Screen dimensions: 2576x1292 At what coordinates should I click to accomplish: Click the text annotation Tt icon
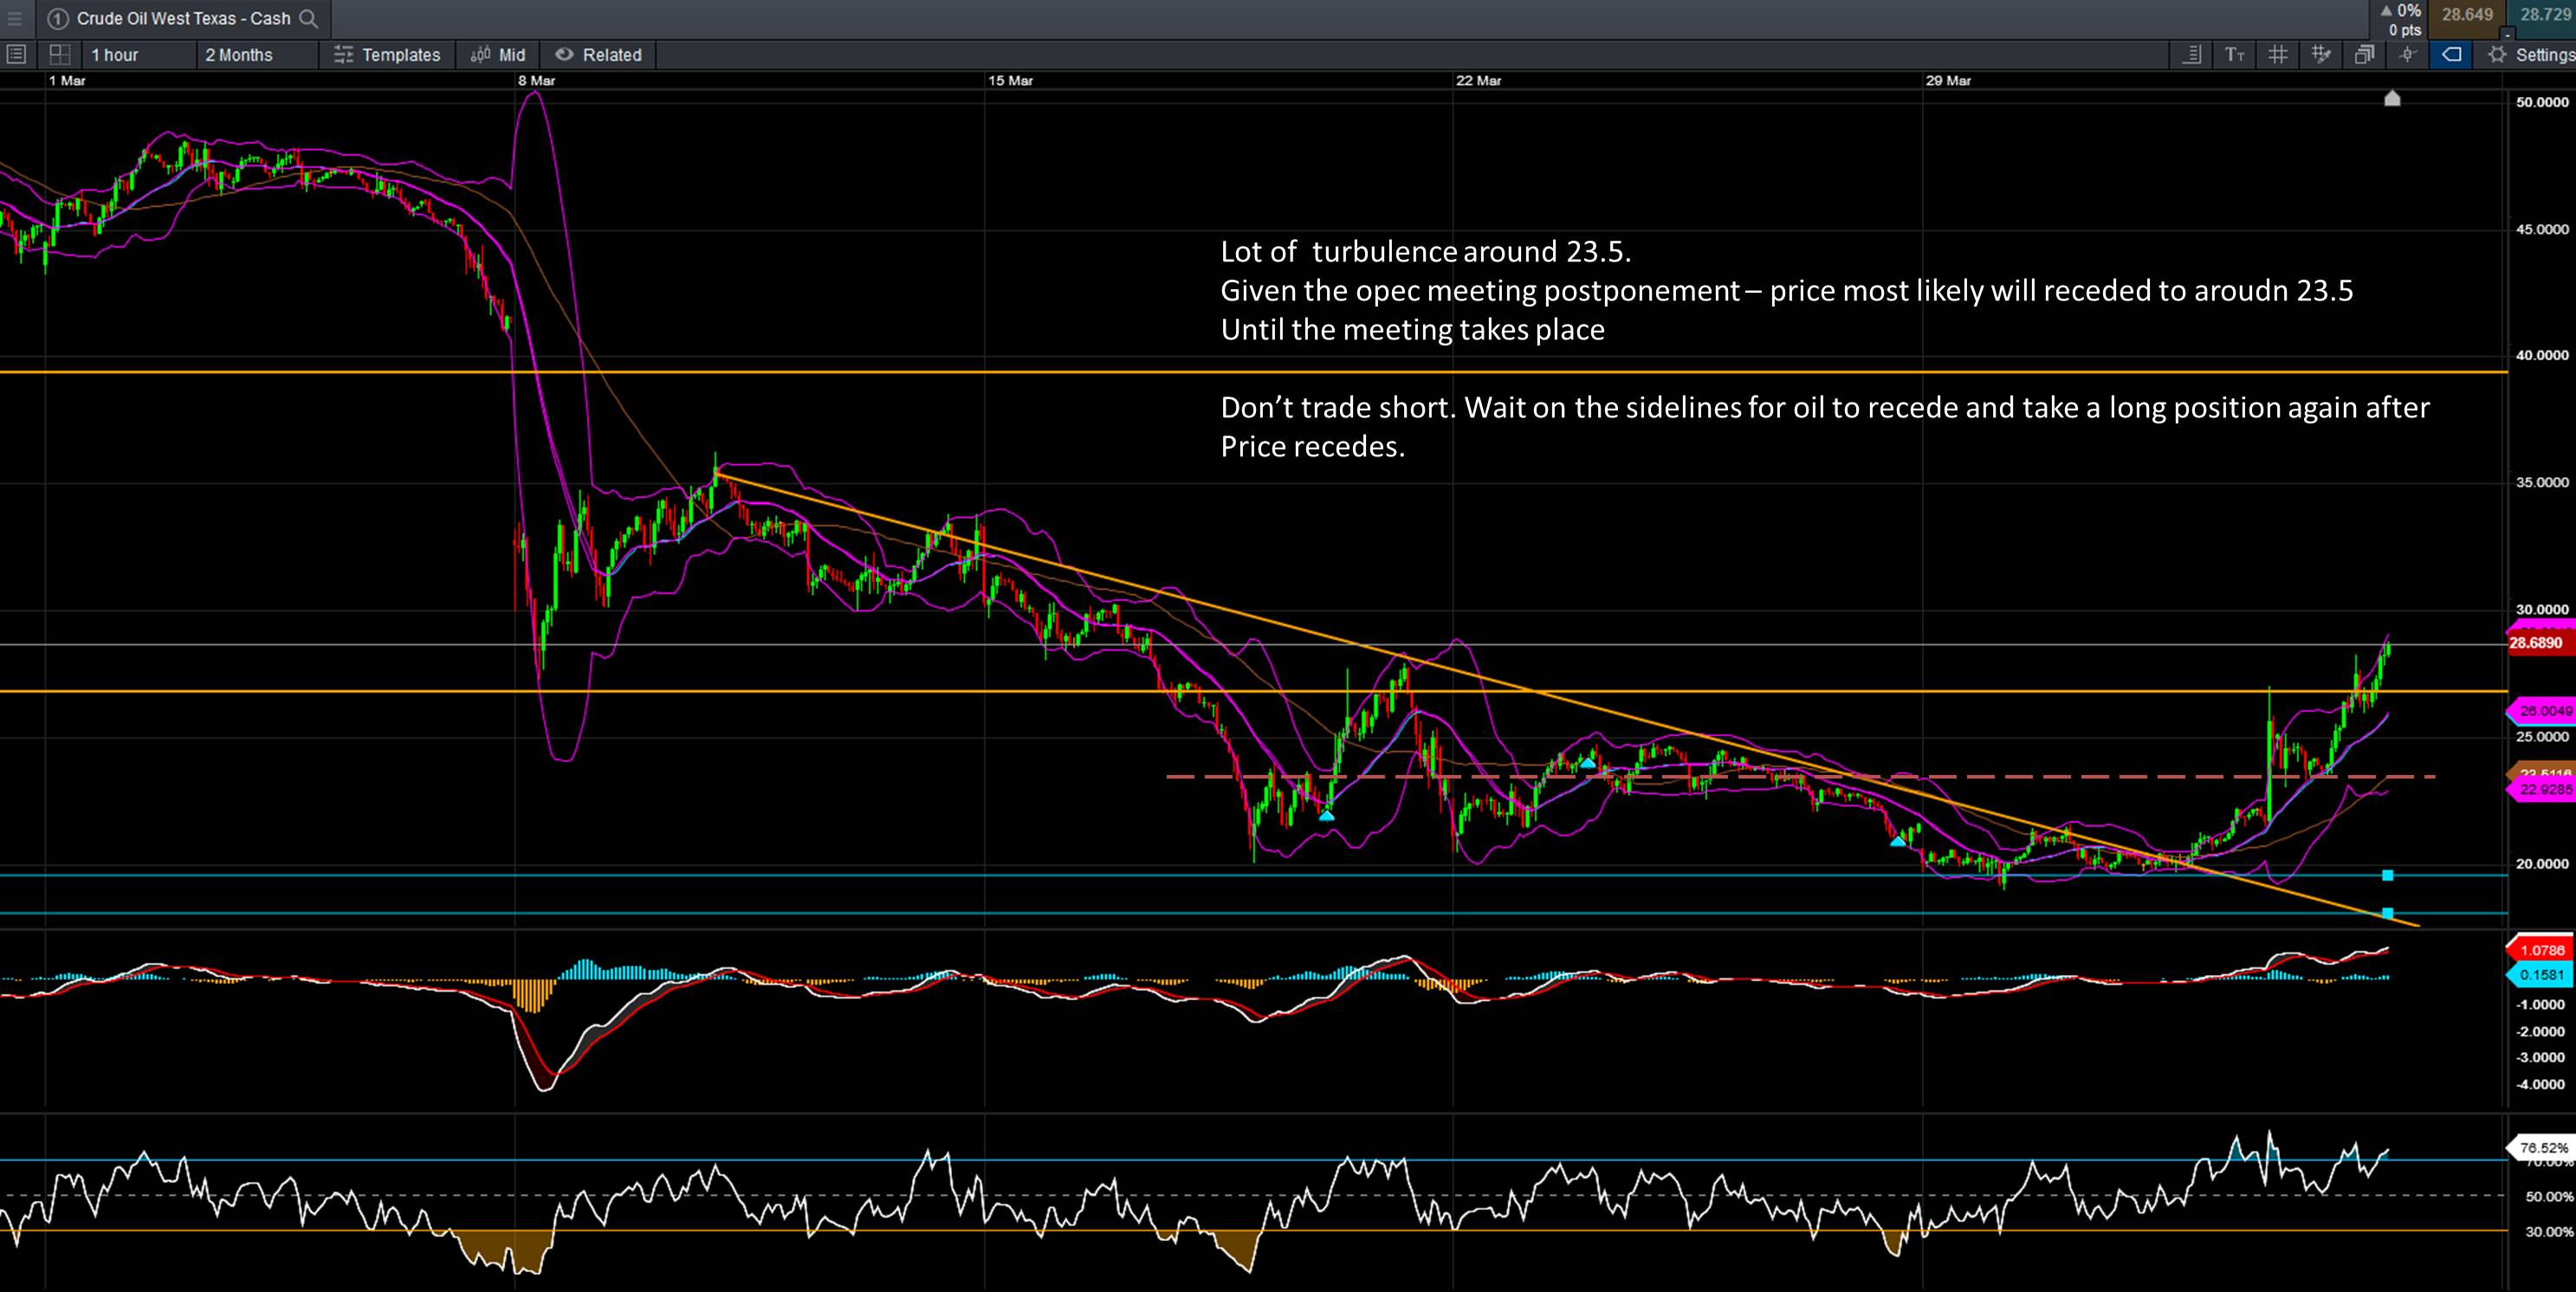pyautogui.click(x=2236, y=55)
